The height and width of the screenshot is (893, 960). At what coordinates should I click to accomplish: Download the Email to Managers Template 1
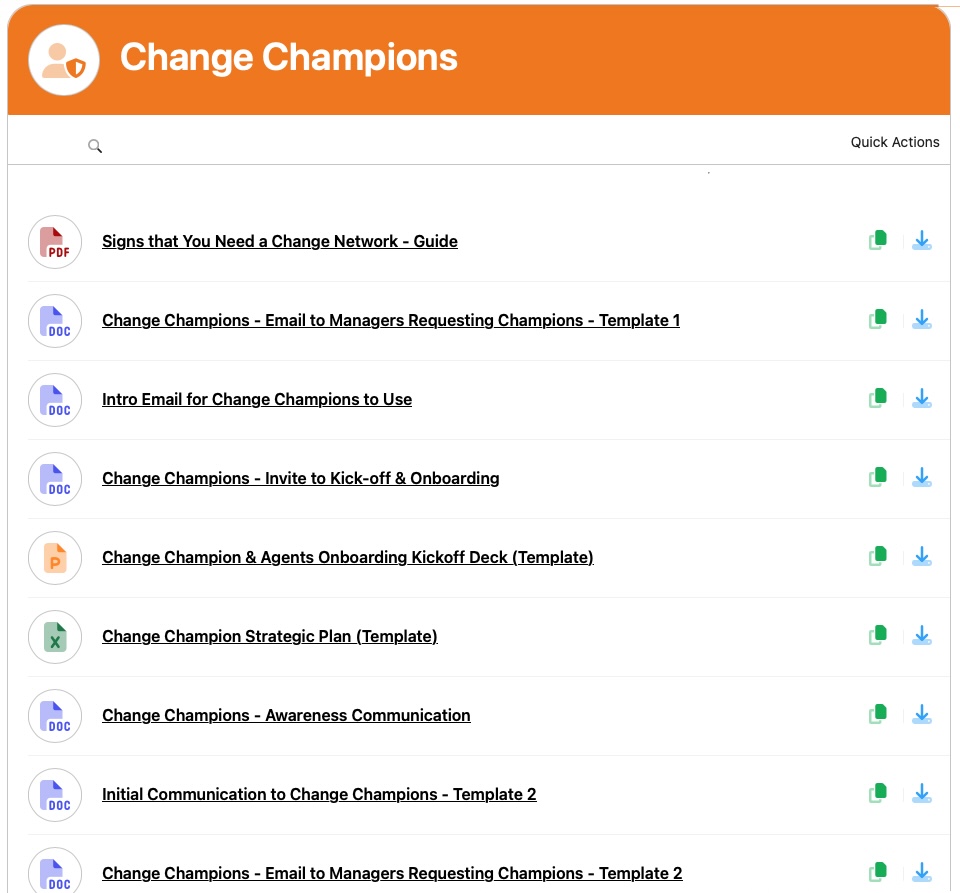click(922, 320)
